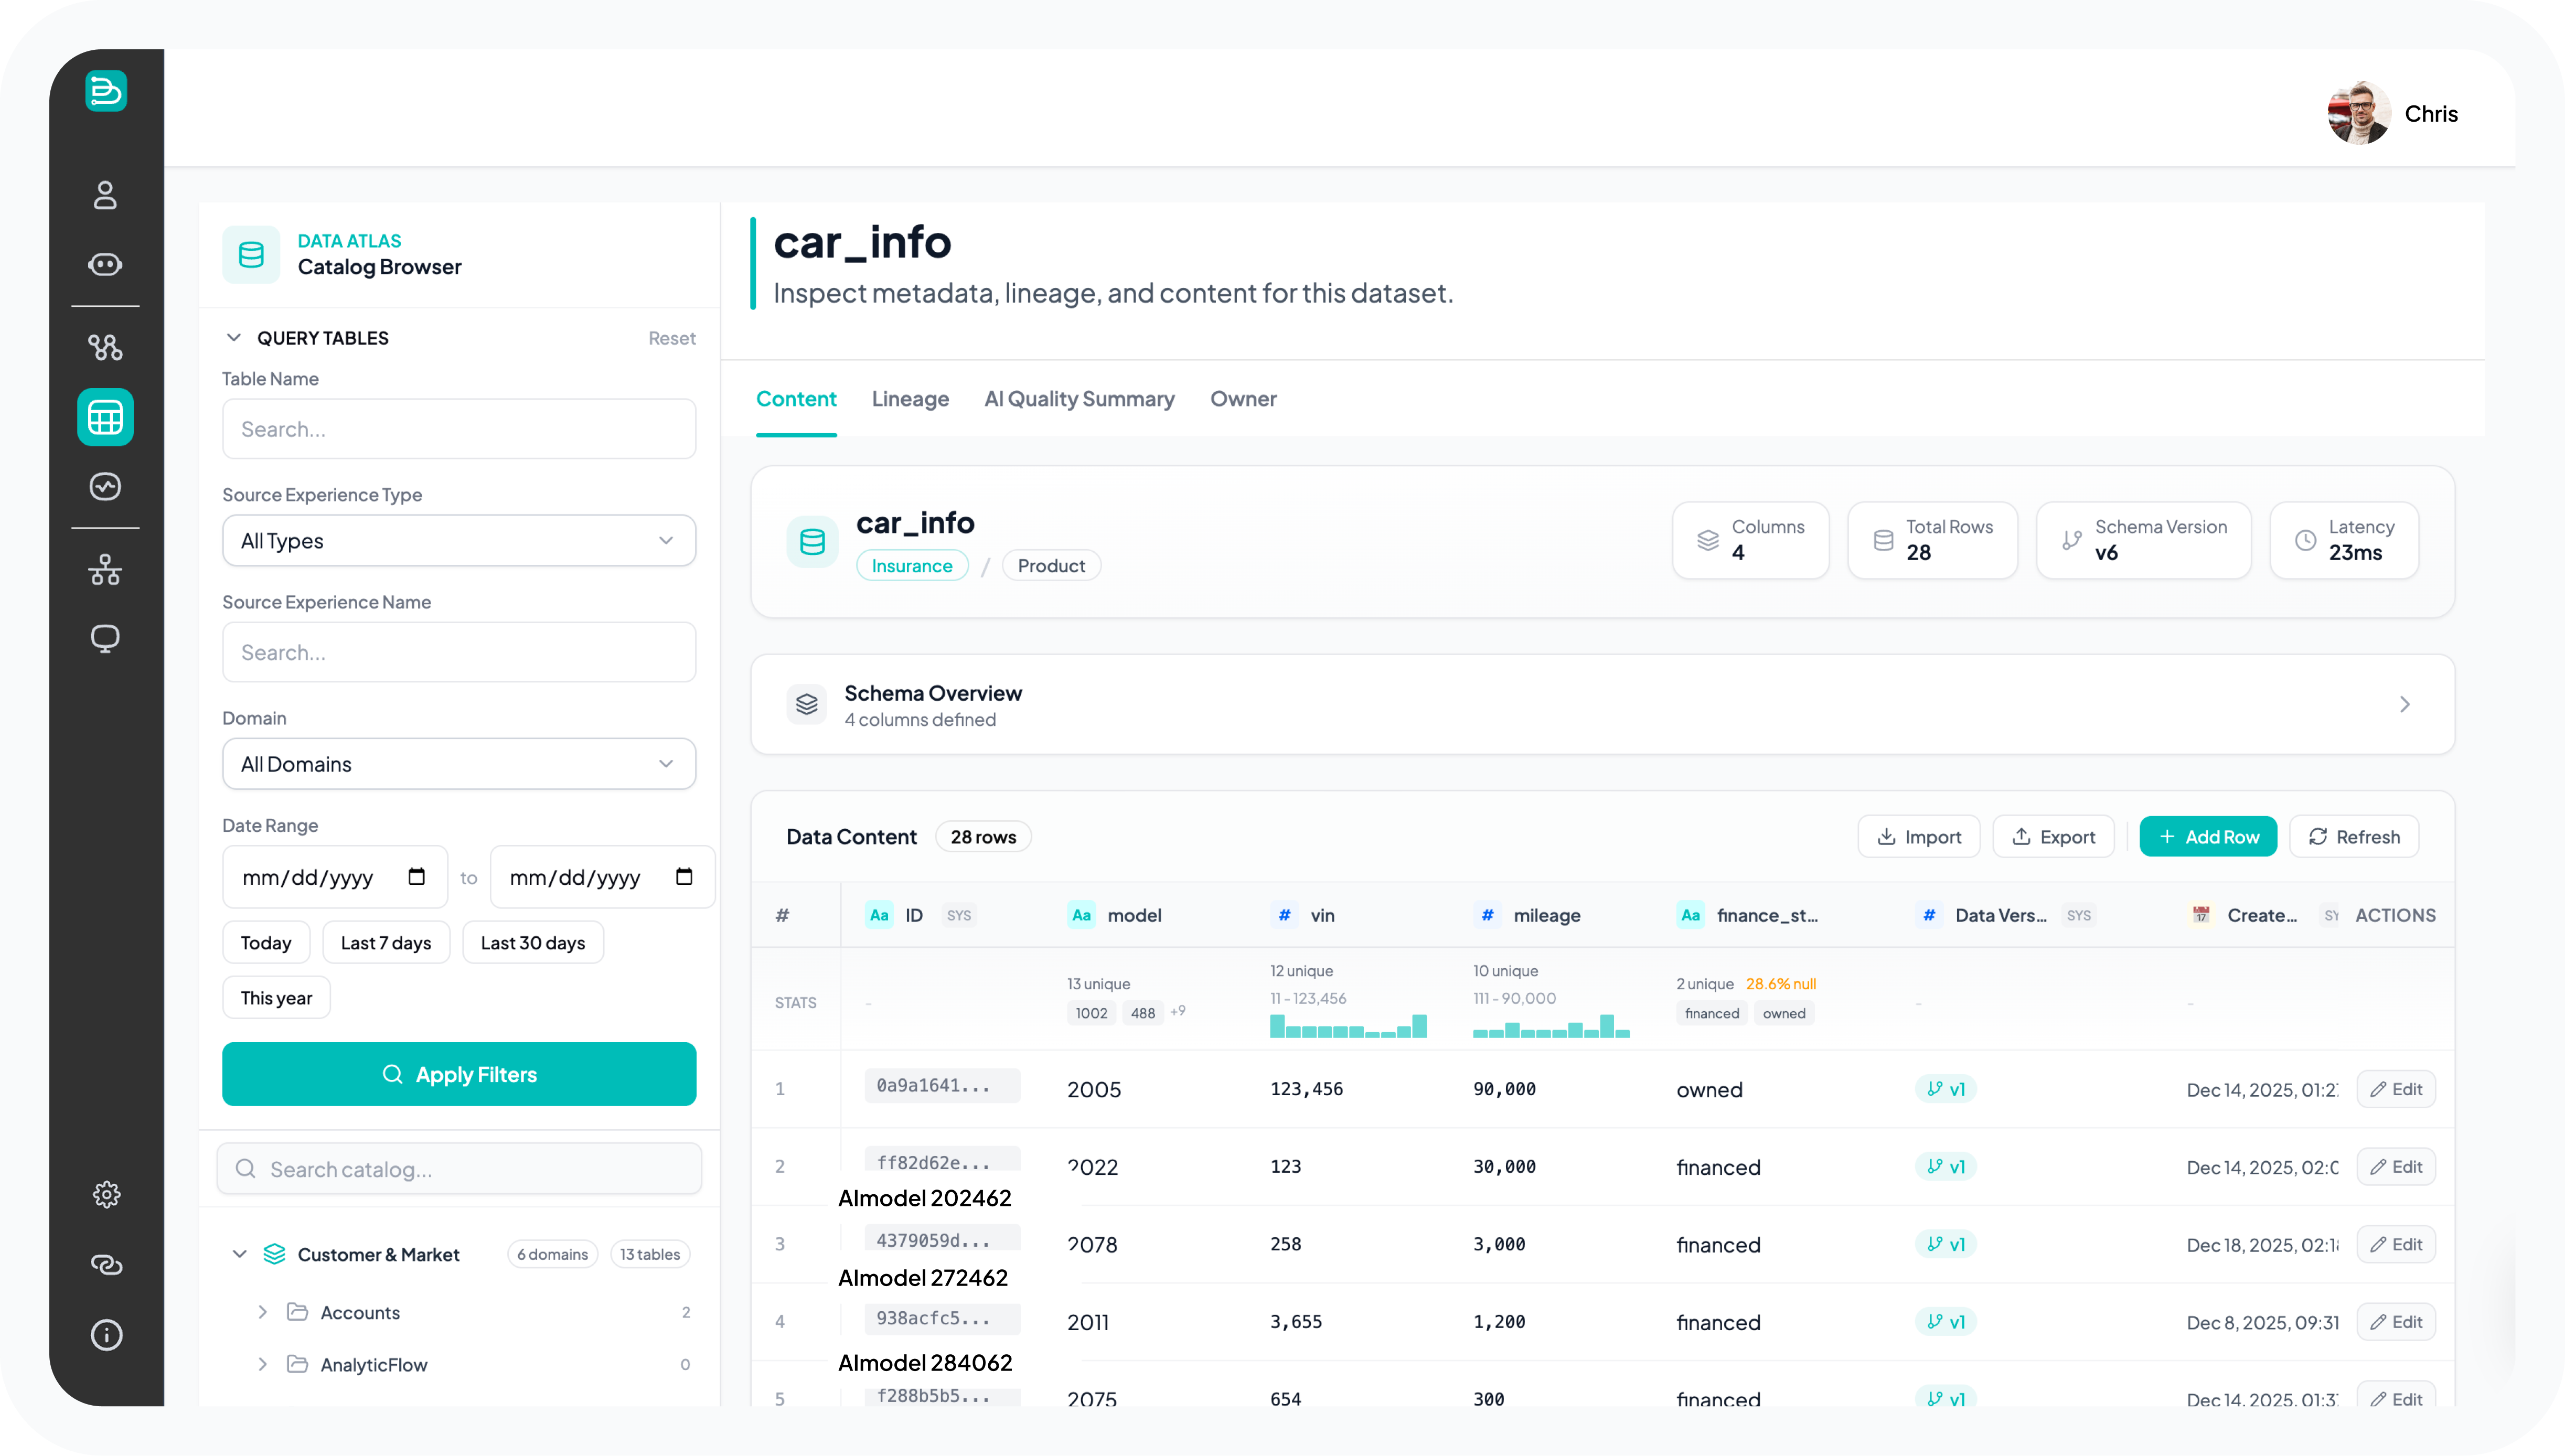Click the bot assistant sidebar icon
Screen dimensions: 2565x1456
tap(105, 264)
